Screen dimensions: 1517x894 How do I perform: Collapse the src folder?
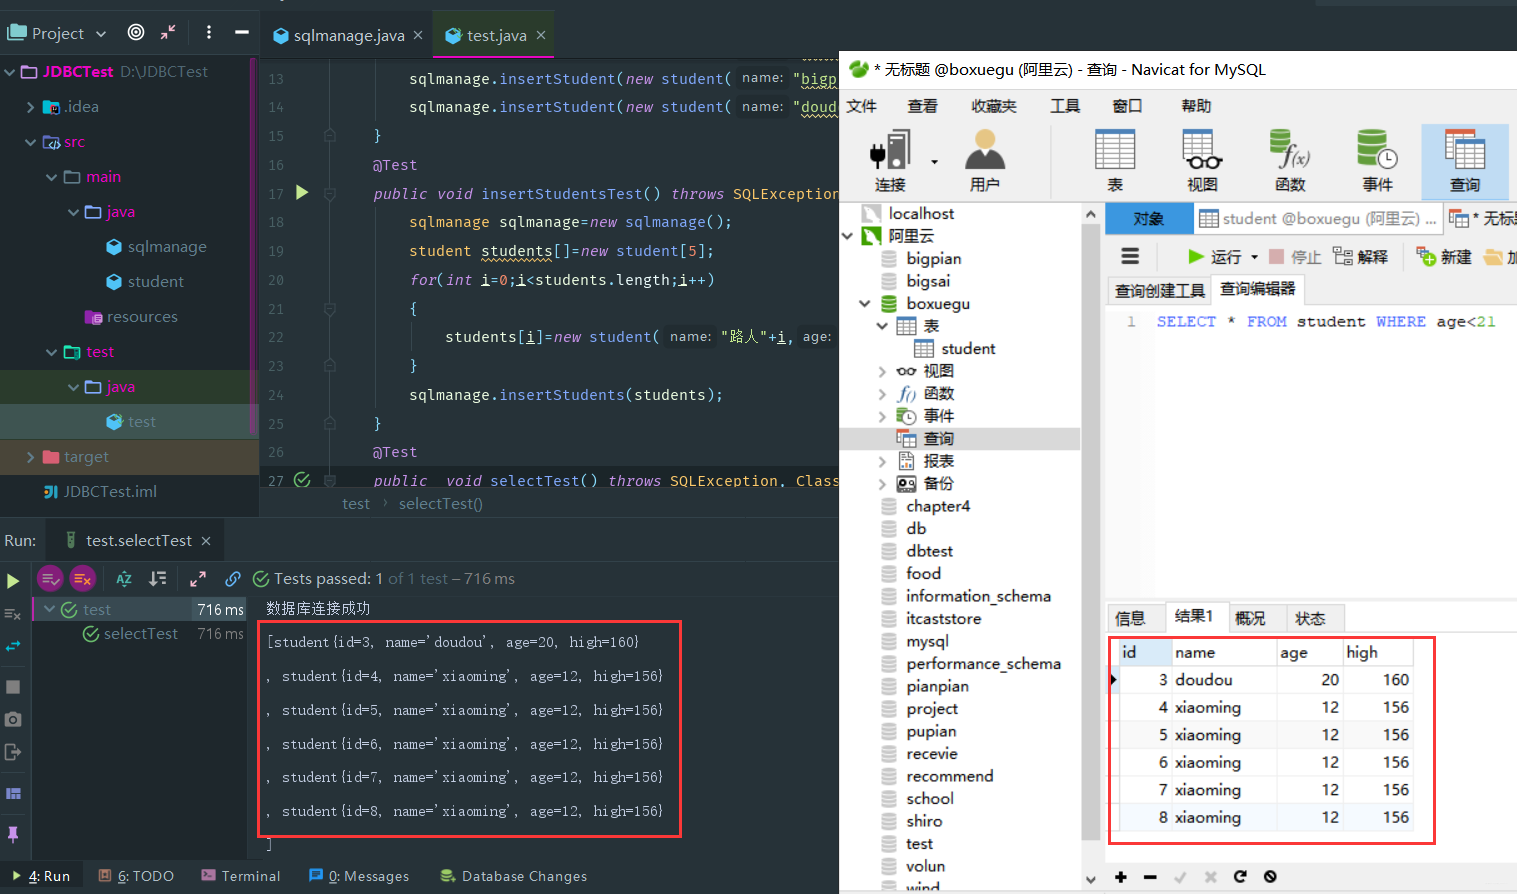pyautogui.click(x=31, y=142)
